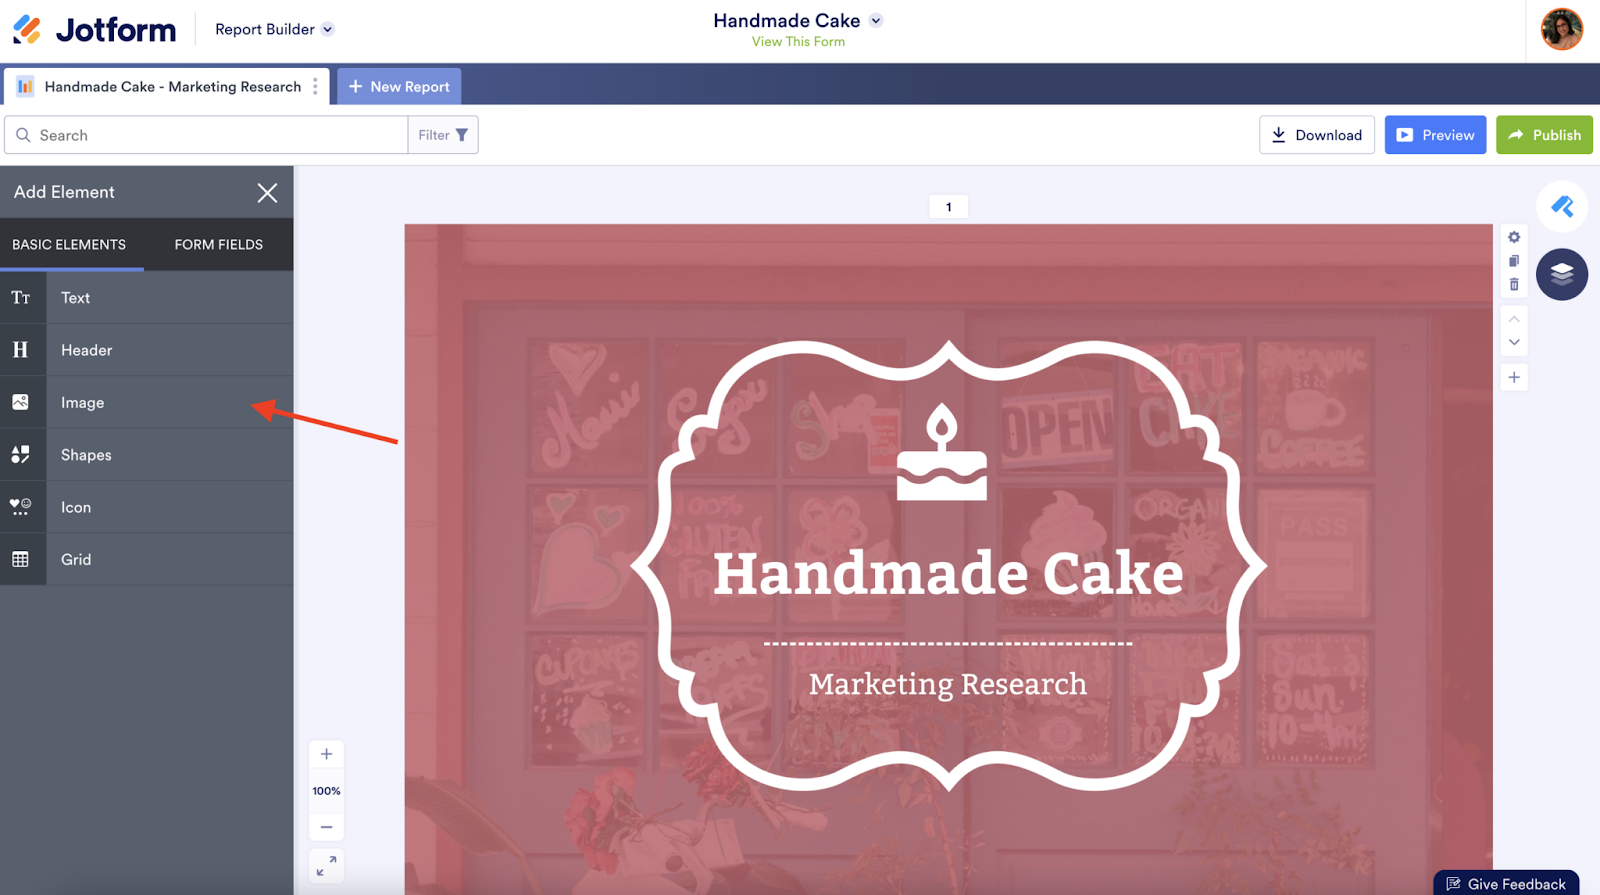Duplicate the page with copy icon
The image size is (1600, 895).
coord(1514,261)
